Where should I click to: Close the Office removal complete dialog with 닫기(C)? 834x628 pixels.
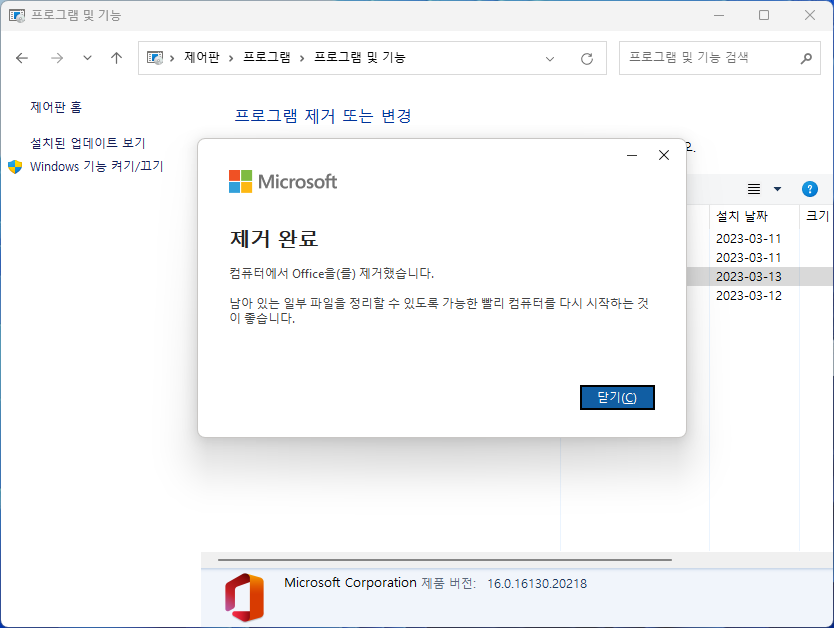[x=617, y=397]
